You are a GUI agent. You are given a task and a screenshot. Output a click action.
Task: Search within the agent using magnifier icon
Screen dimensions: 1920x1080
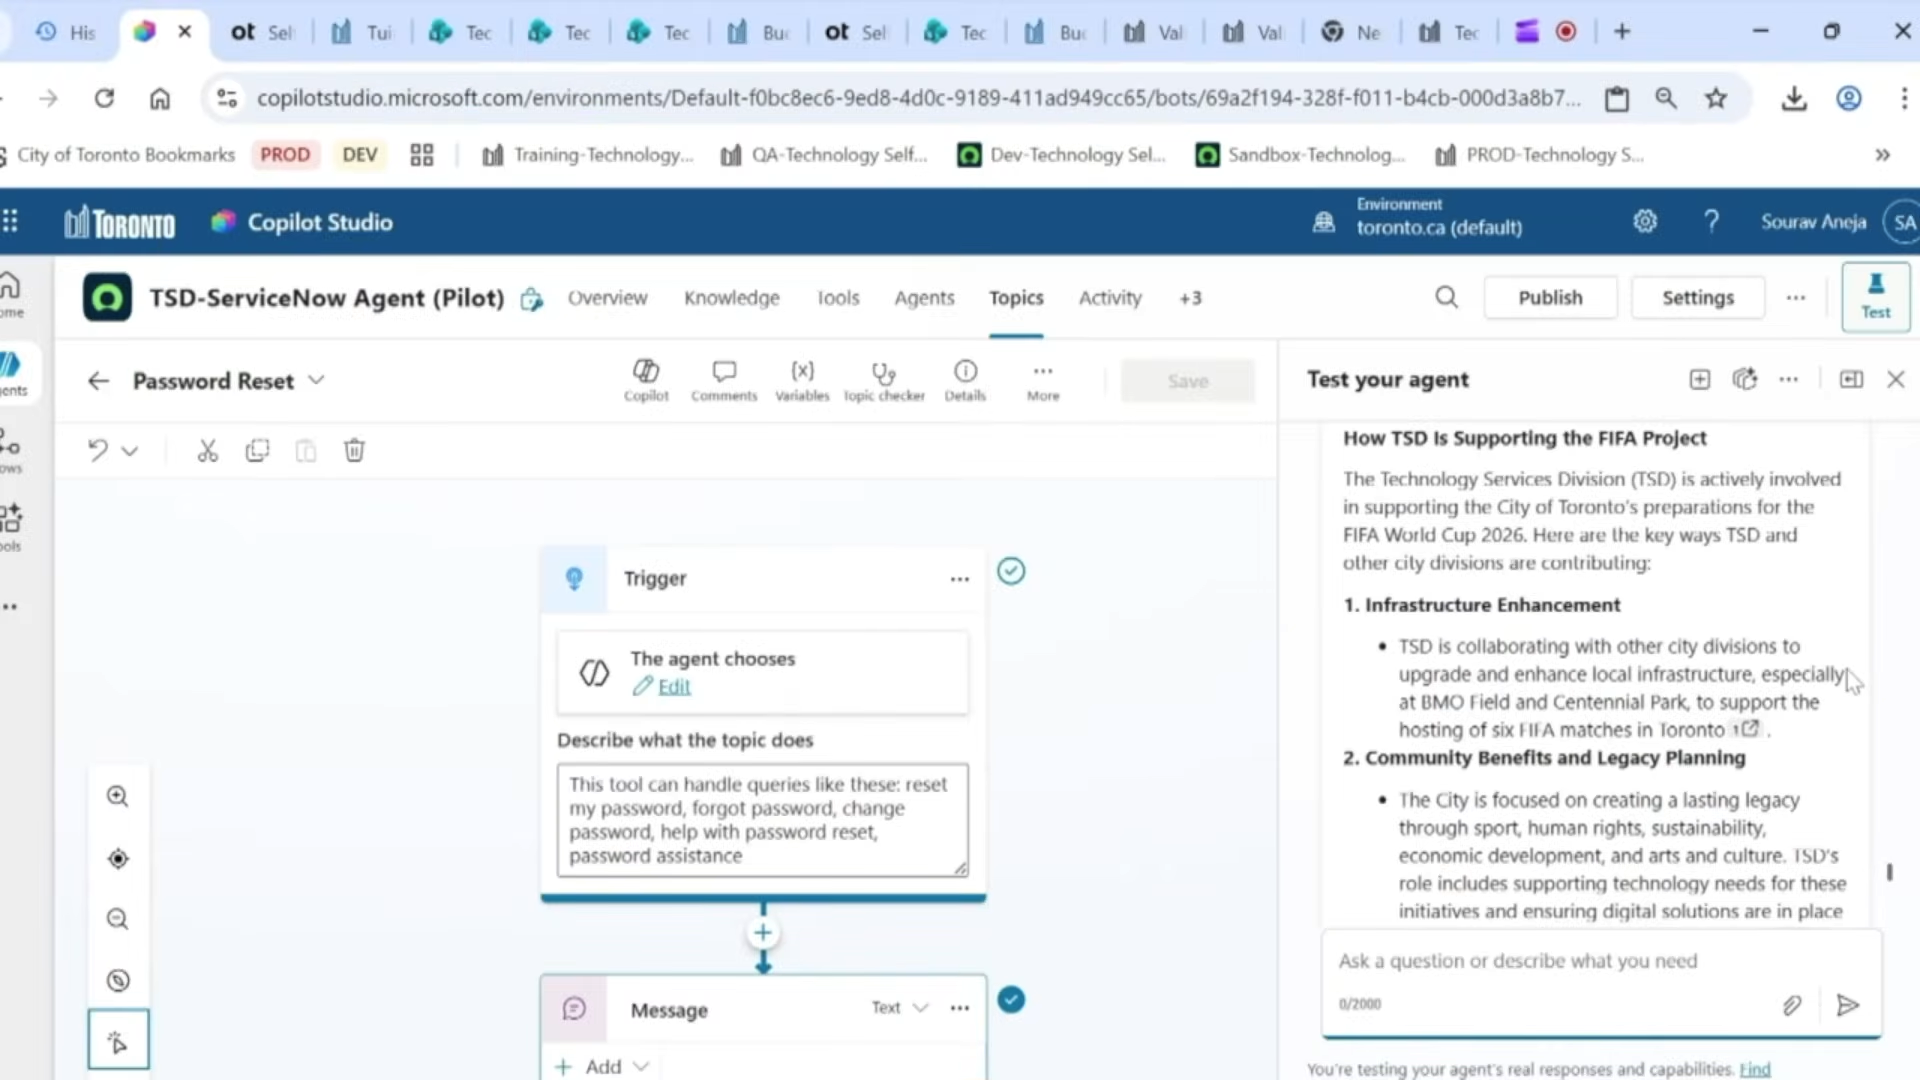pos(1447,297)
